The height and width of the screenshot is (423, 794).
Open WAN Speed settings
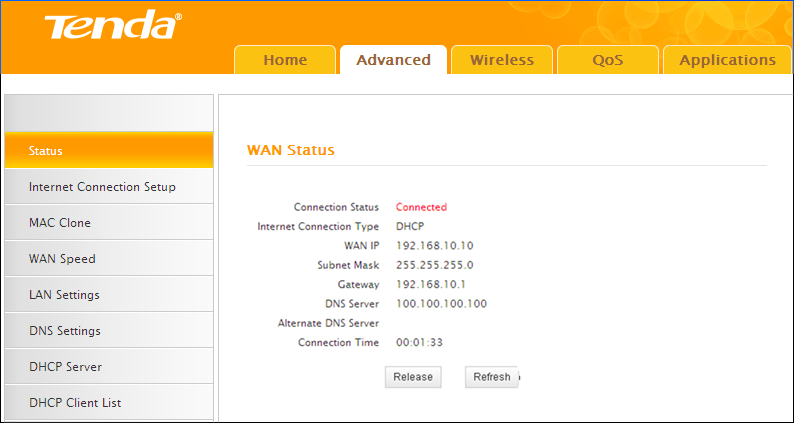pos(108,259)
